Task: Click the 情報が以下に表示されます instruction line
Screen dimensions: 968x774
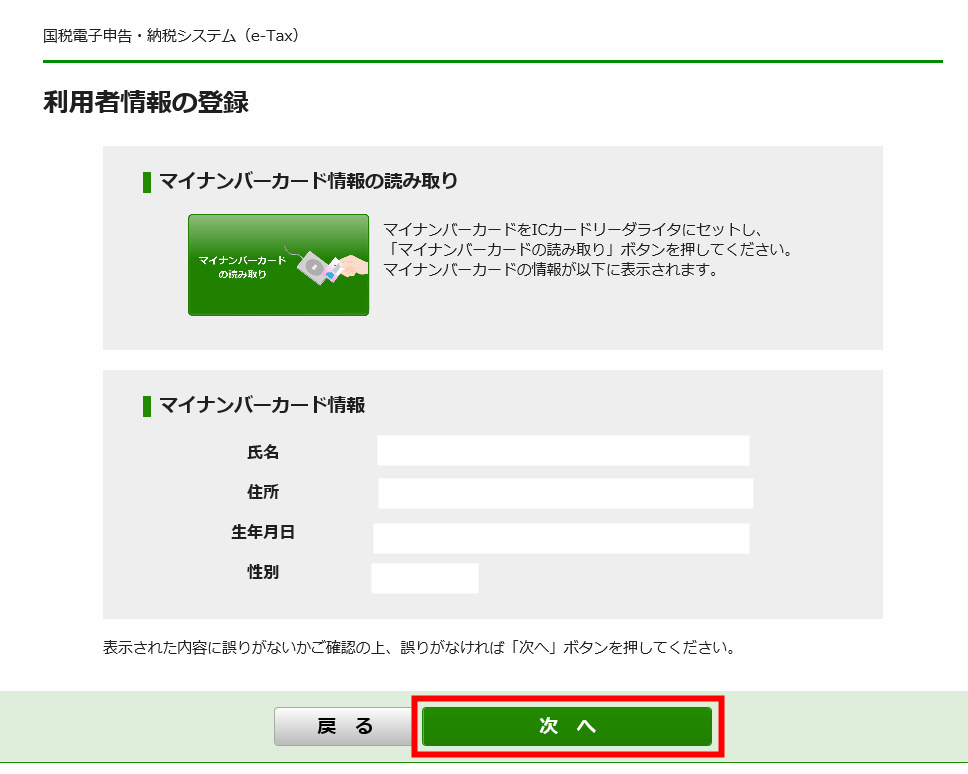Action: (550, 270)
